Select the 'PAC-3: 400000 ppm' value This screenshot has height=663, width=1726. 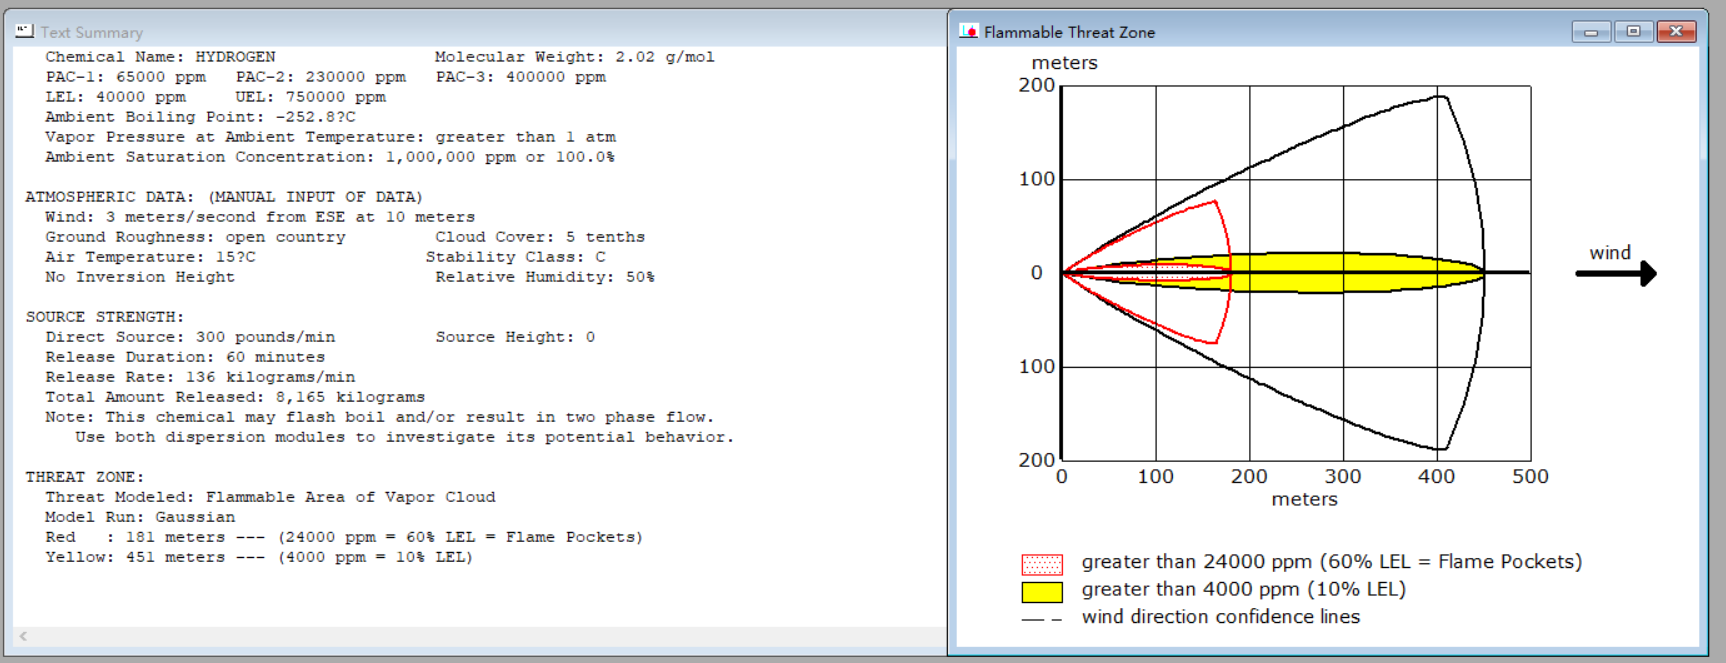521,77
